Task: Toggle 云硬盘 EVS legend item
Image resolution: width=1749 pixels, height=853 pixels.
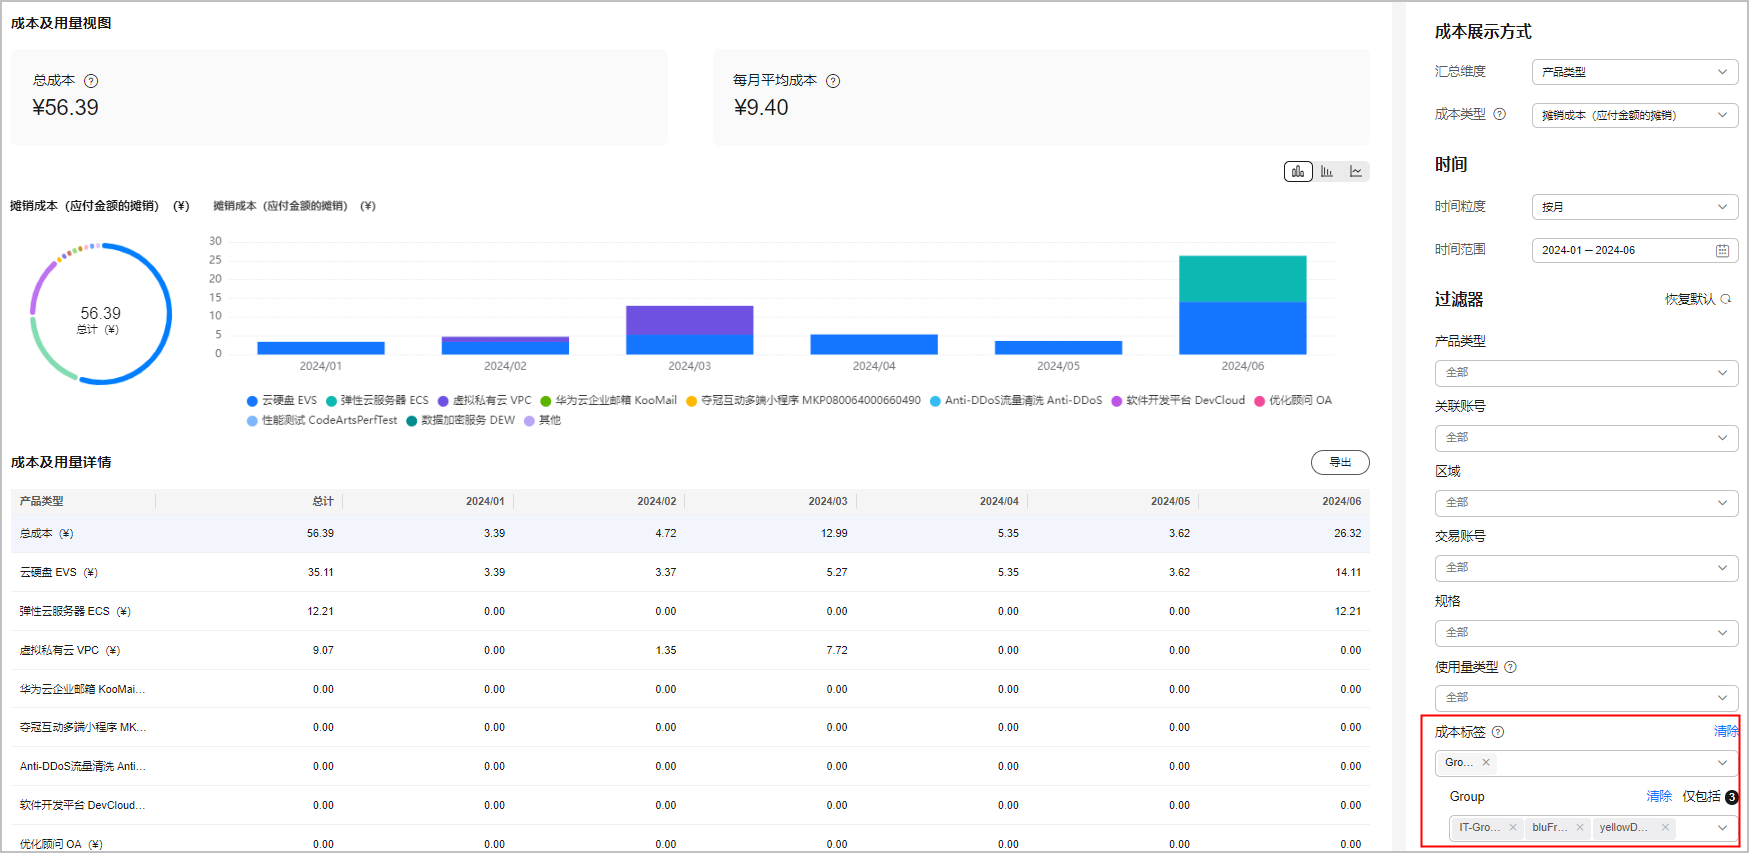Action: (x=282, y=400)
